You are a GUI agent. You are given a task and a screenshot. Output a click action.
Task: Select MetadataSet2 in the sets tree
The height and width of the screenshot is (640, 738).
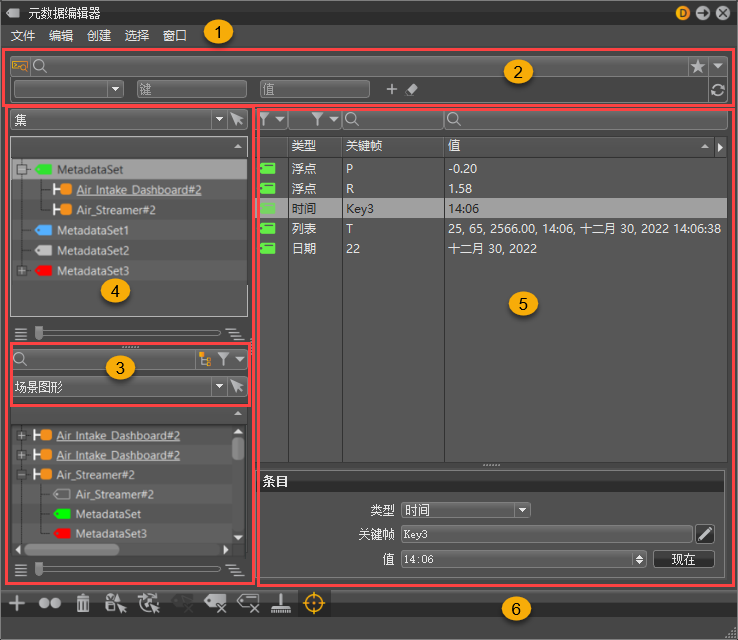tap(93, 250)
